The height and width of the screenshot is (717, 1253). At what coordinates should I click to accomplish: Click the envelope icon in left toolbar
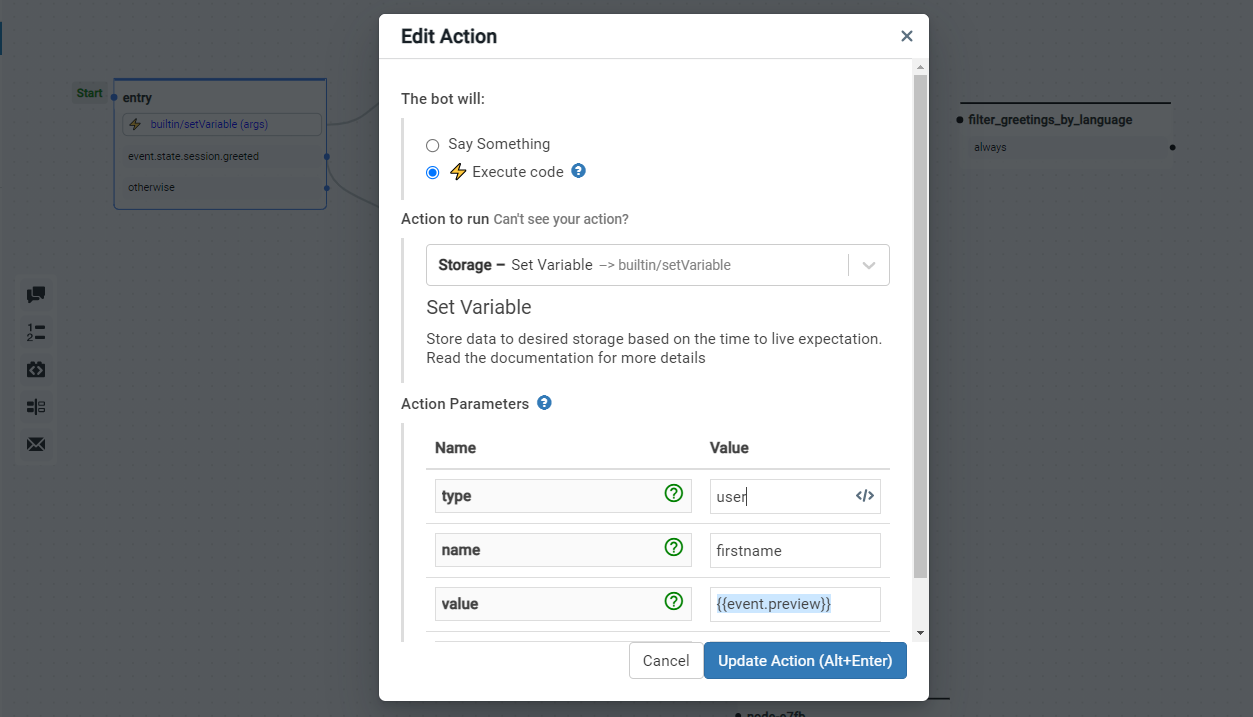pos(36,444)
